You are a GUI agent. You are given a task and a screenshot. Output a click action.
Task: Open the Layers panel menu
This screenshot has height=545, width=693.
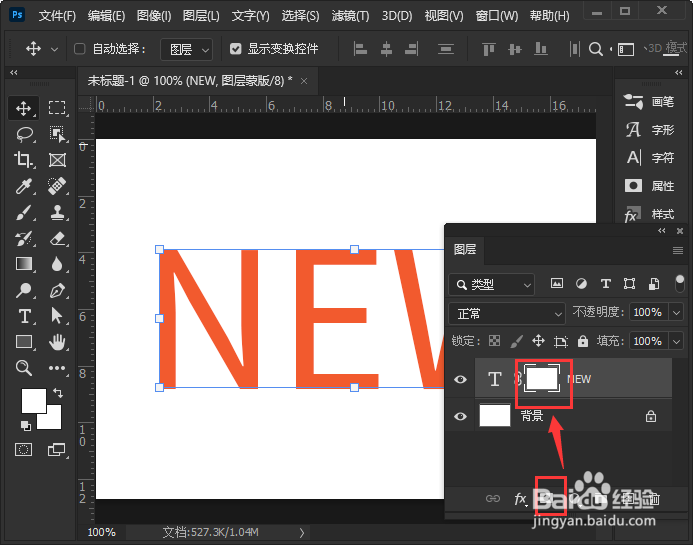point(678,251)
